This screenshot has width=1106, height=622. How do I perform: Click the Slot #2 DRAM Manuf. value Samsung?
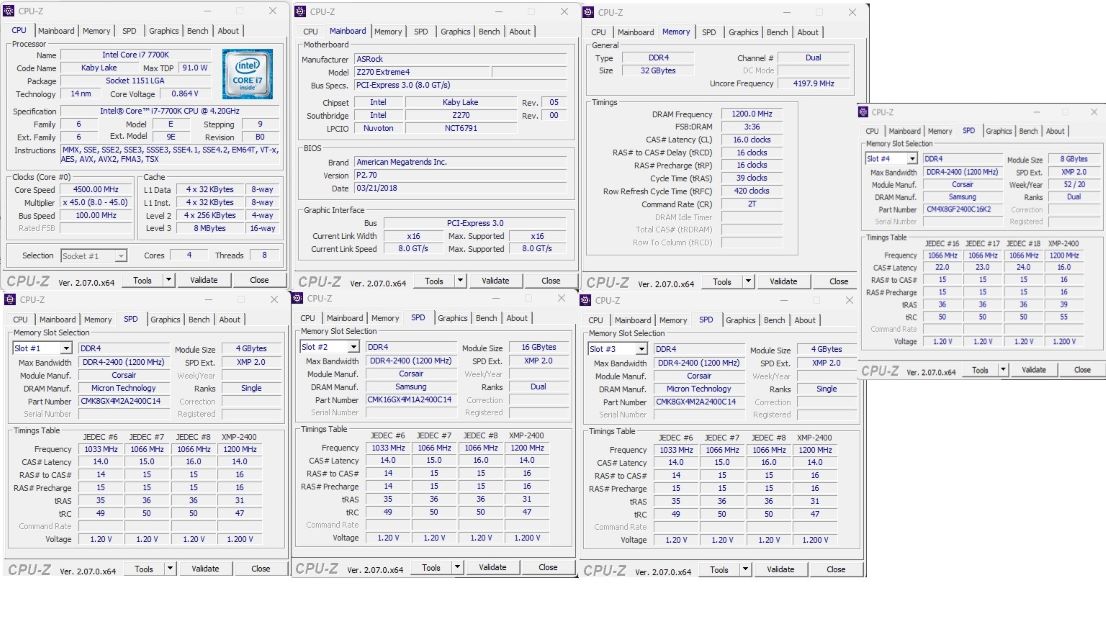[411, 386]
